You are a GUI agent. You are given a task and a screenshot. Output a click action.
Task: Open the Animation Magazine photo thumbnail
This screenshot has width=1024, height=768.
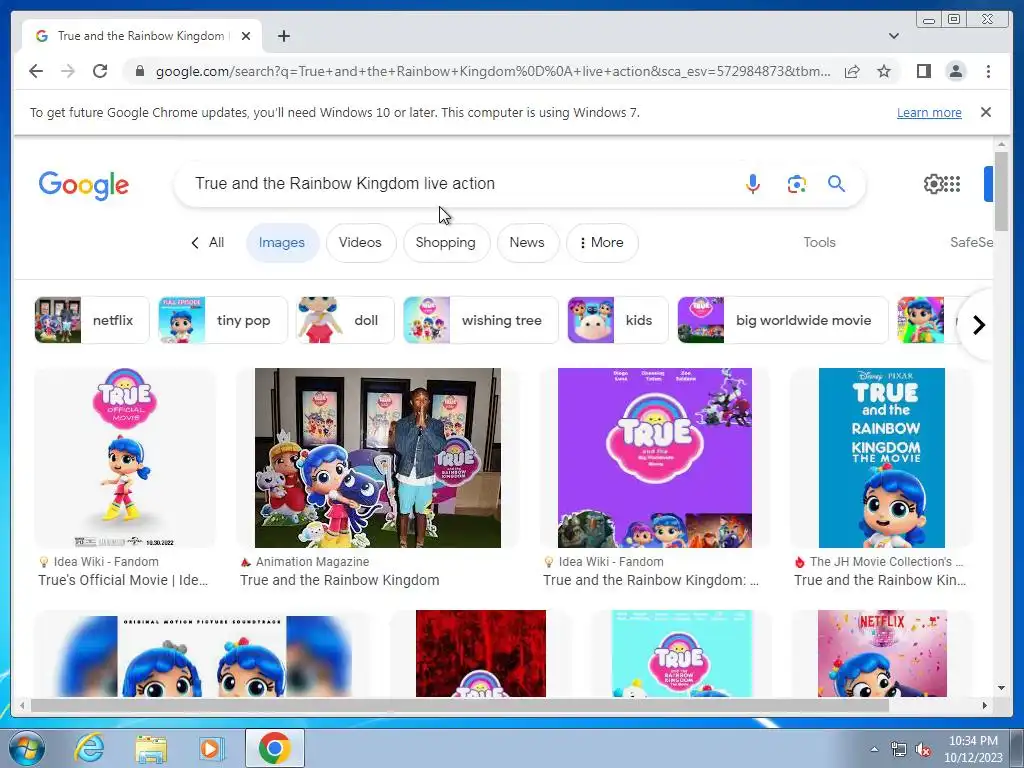[377, 458]
